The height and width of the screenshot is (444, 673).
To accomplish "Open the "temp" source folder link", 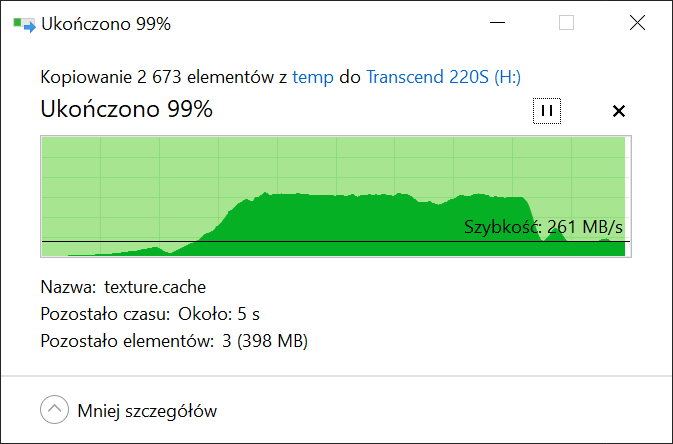I will tap(314, 77).
